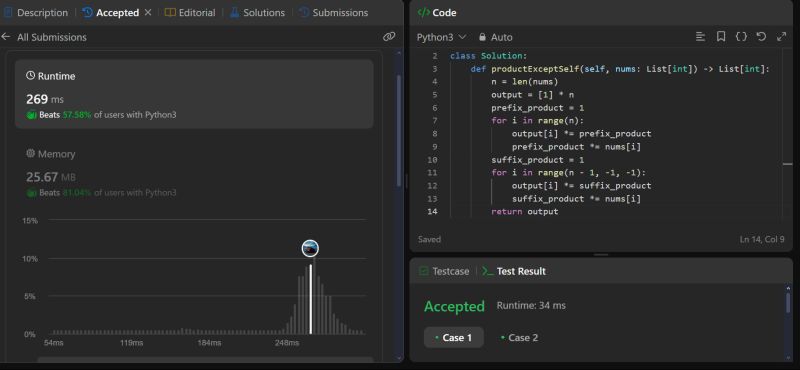Image resolution: width=800 pixels, height=370 pixels.
Task: Close the Accepted tab
Action: pos(148,12)
